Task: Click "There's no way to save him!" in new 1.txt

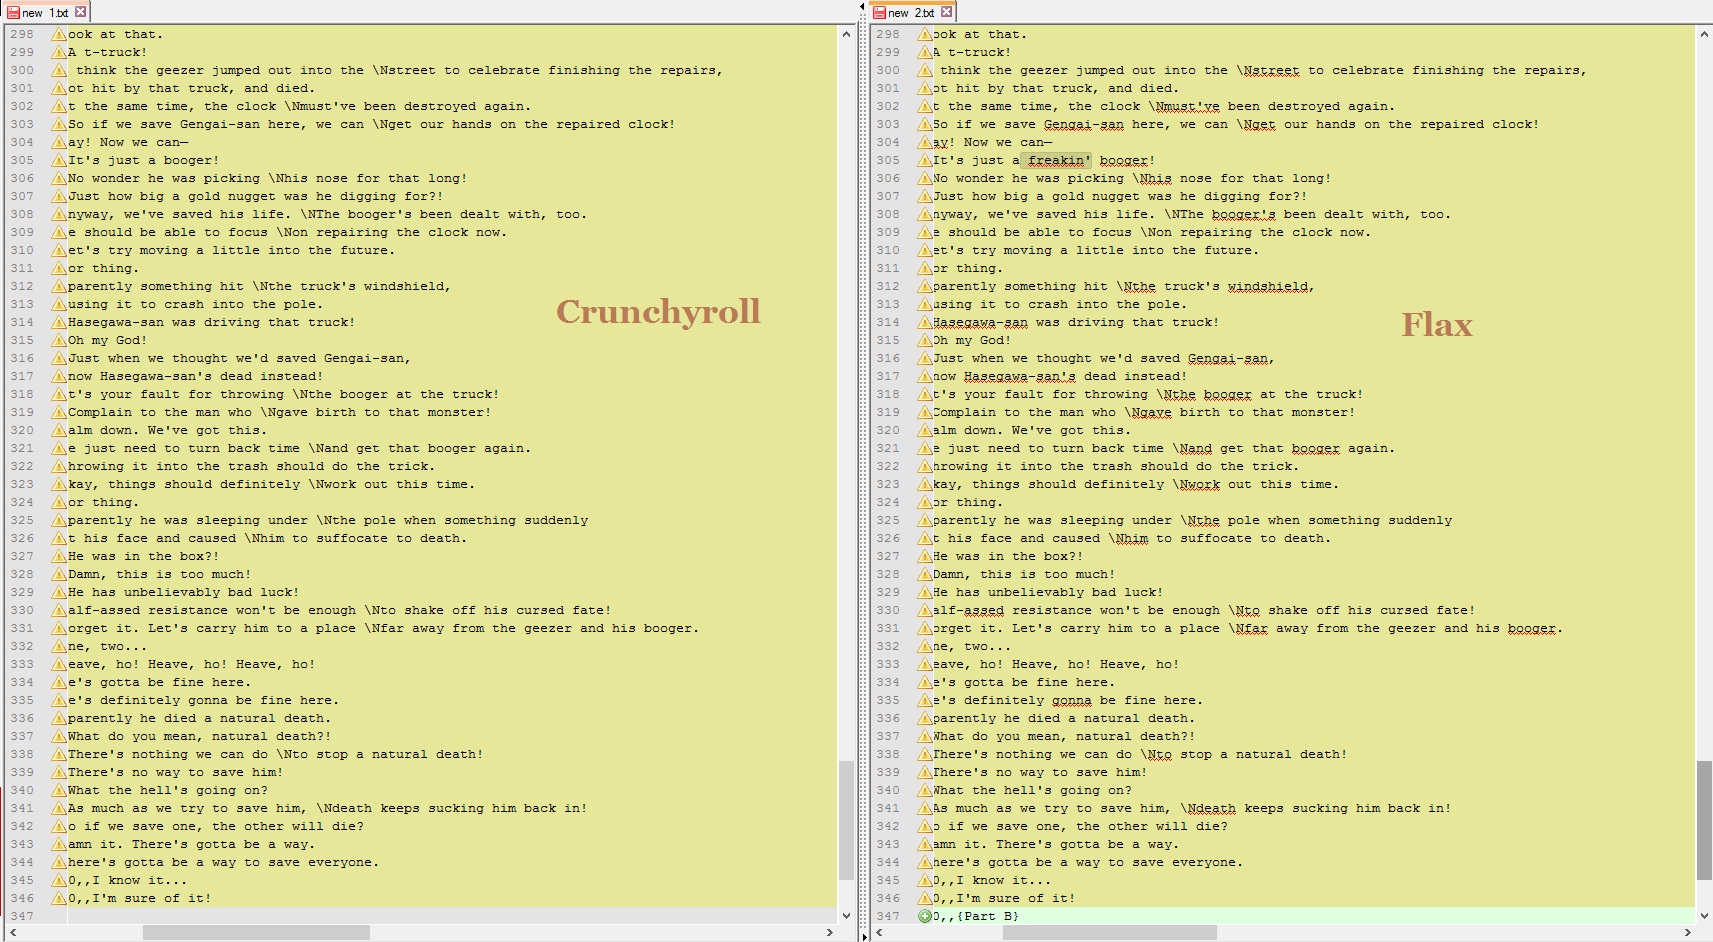Action: click(x=175, y=772)
